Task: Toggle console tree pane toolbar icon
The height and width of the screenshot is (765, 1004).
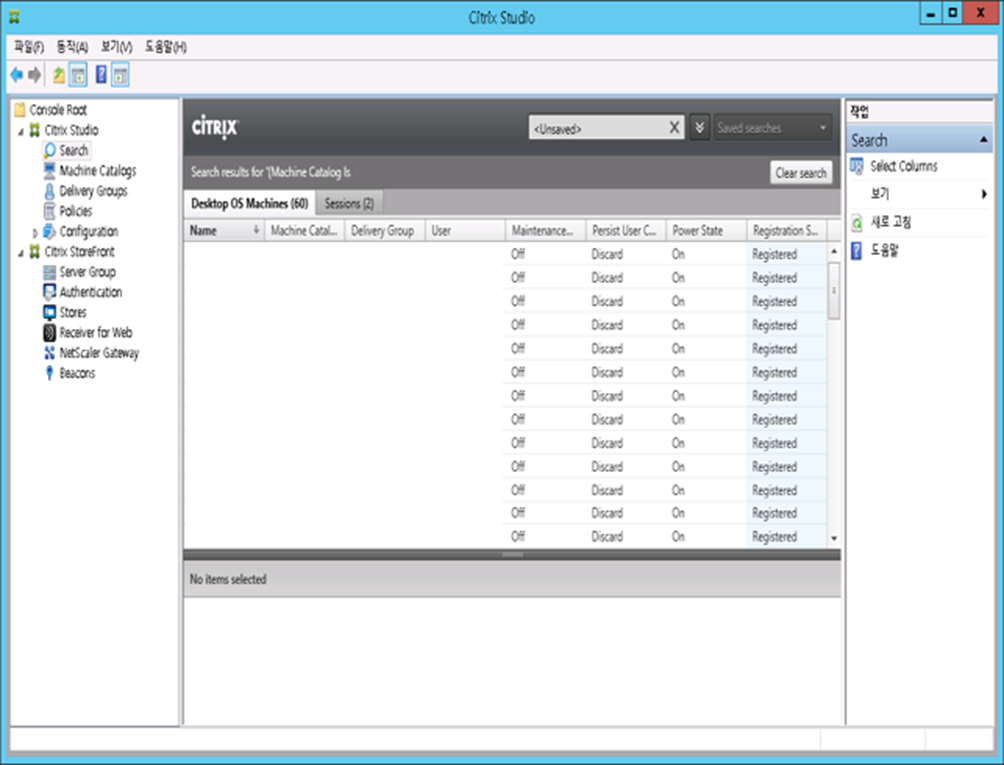Action: tap(78, 75)
